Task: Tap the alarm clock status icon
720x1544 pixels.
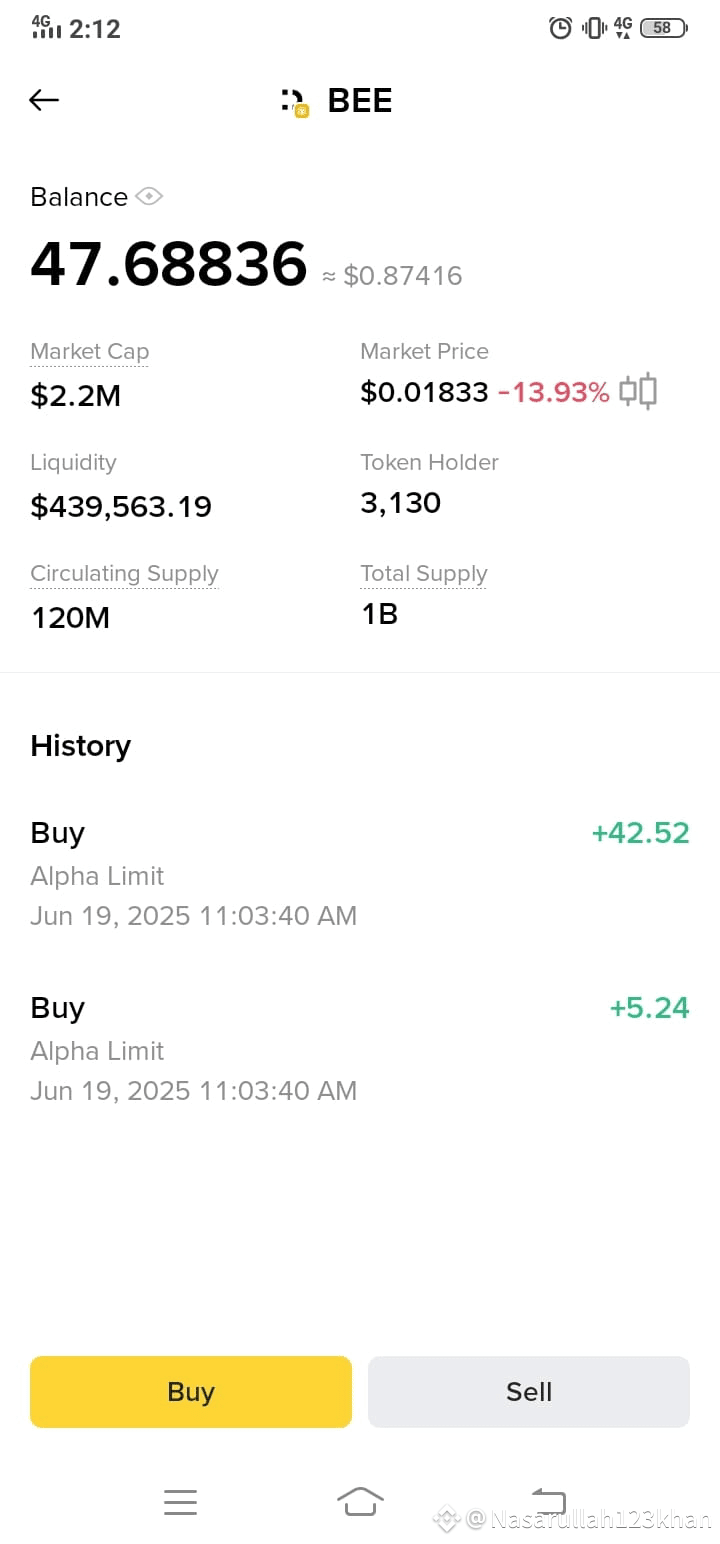Action: [x=561, y=28]
